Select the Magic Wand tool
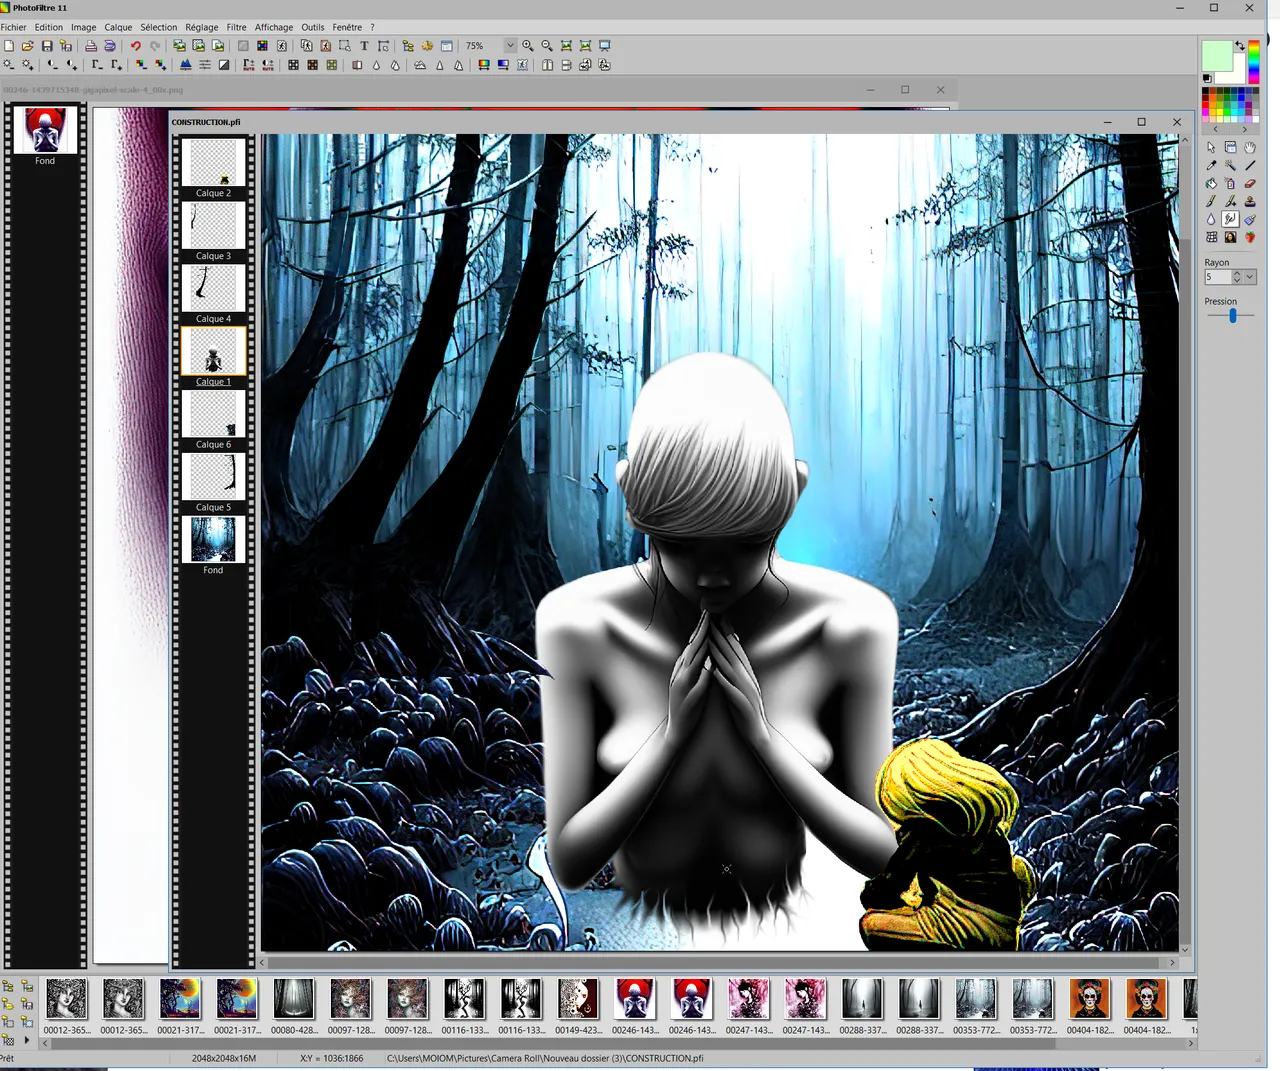Image resolution: width=1280 pixels, height=1071 pixels. click(1230, 165)
